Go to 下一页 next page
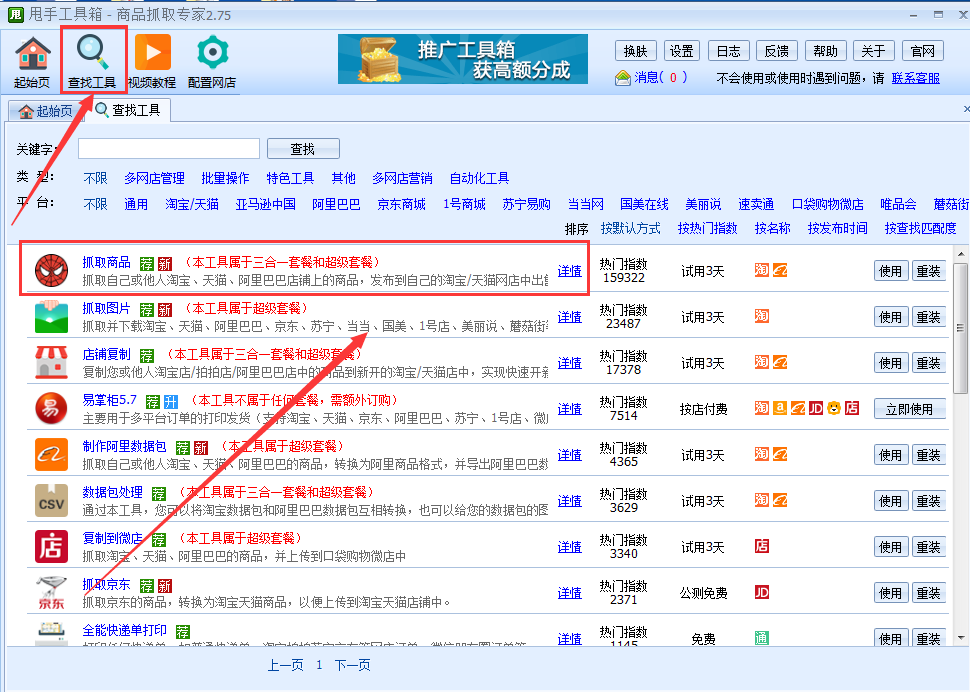This screenshot has width=970, height=692. tap(352, 665)
